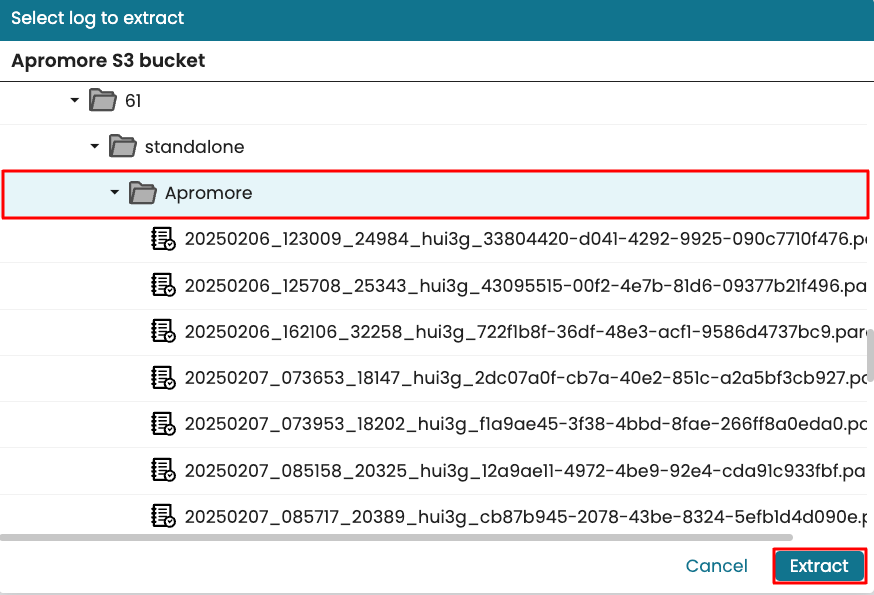
Task: Select log file ending in 090c7710f476
Action: (520, 239)
